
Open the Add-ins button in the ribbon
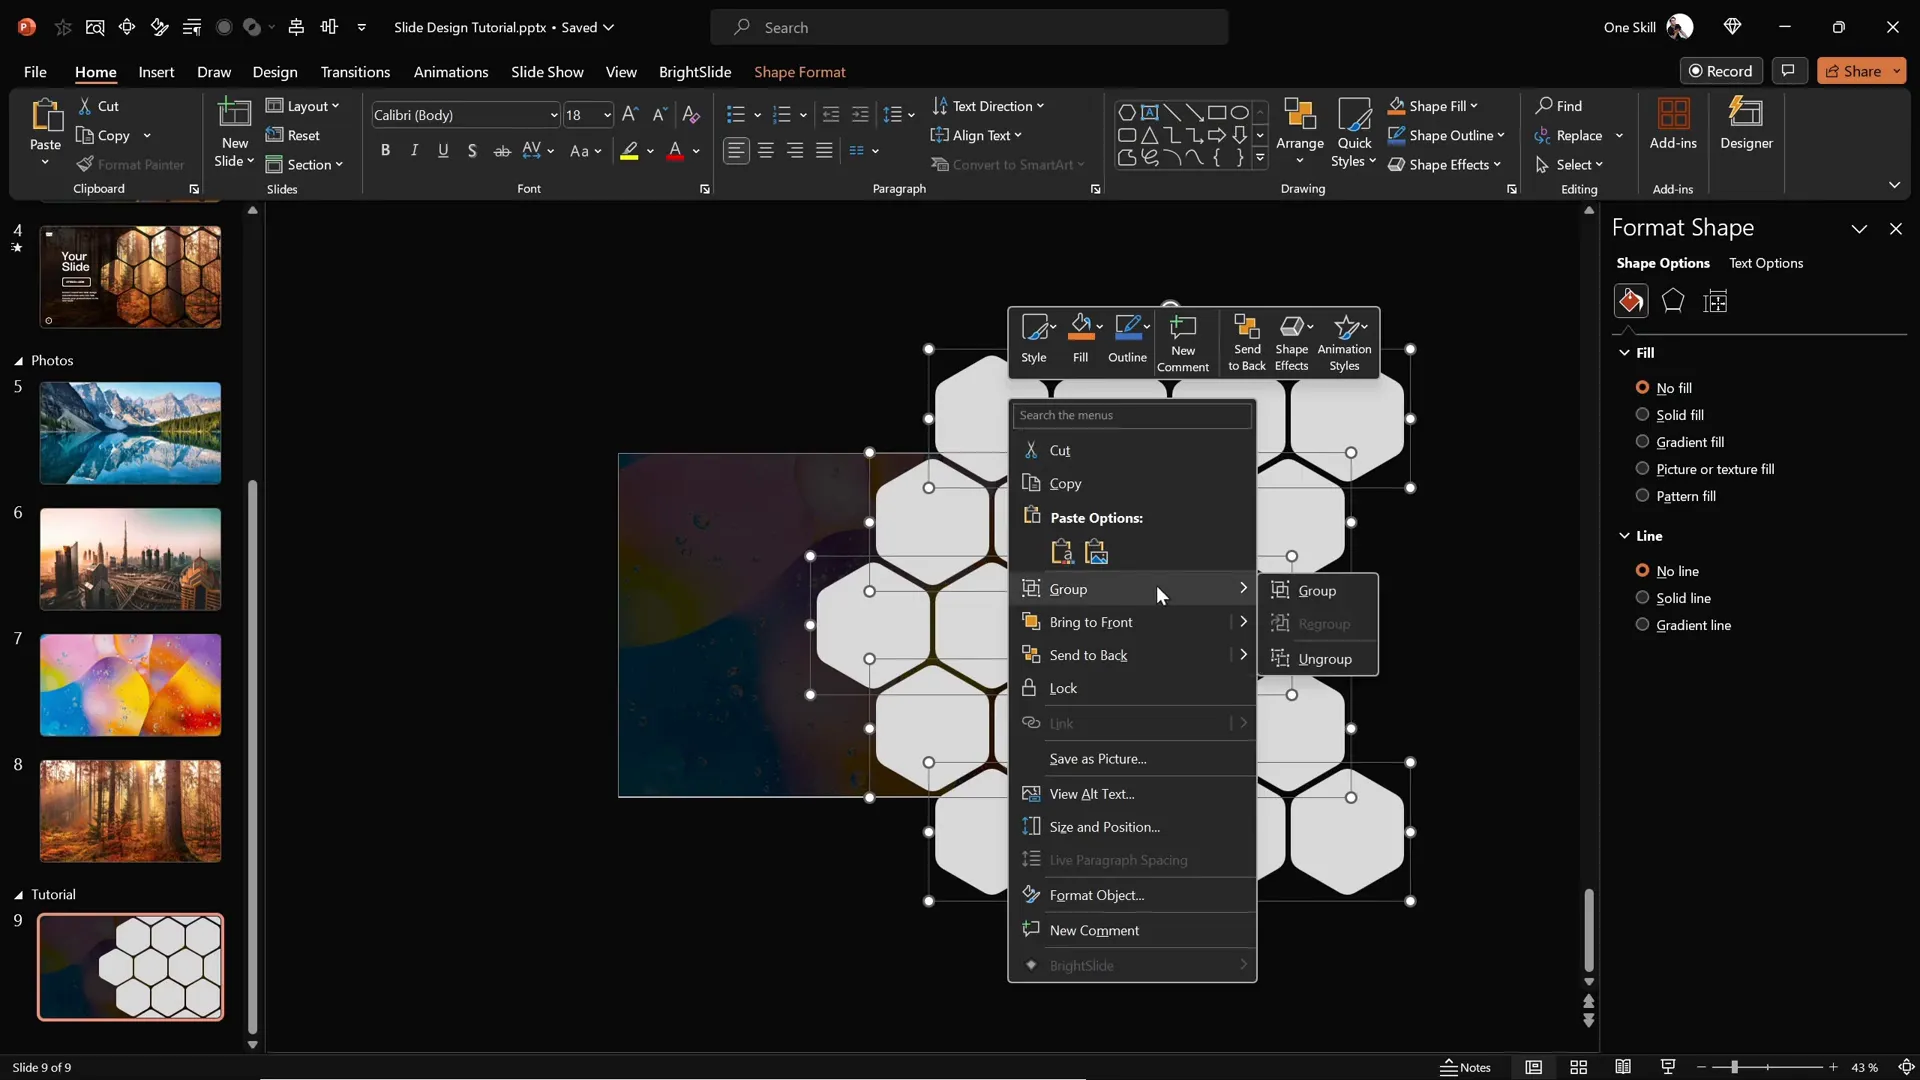pos(1673,125)
